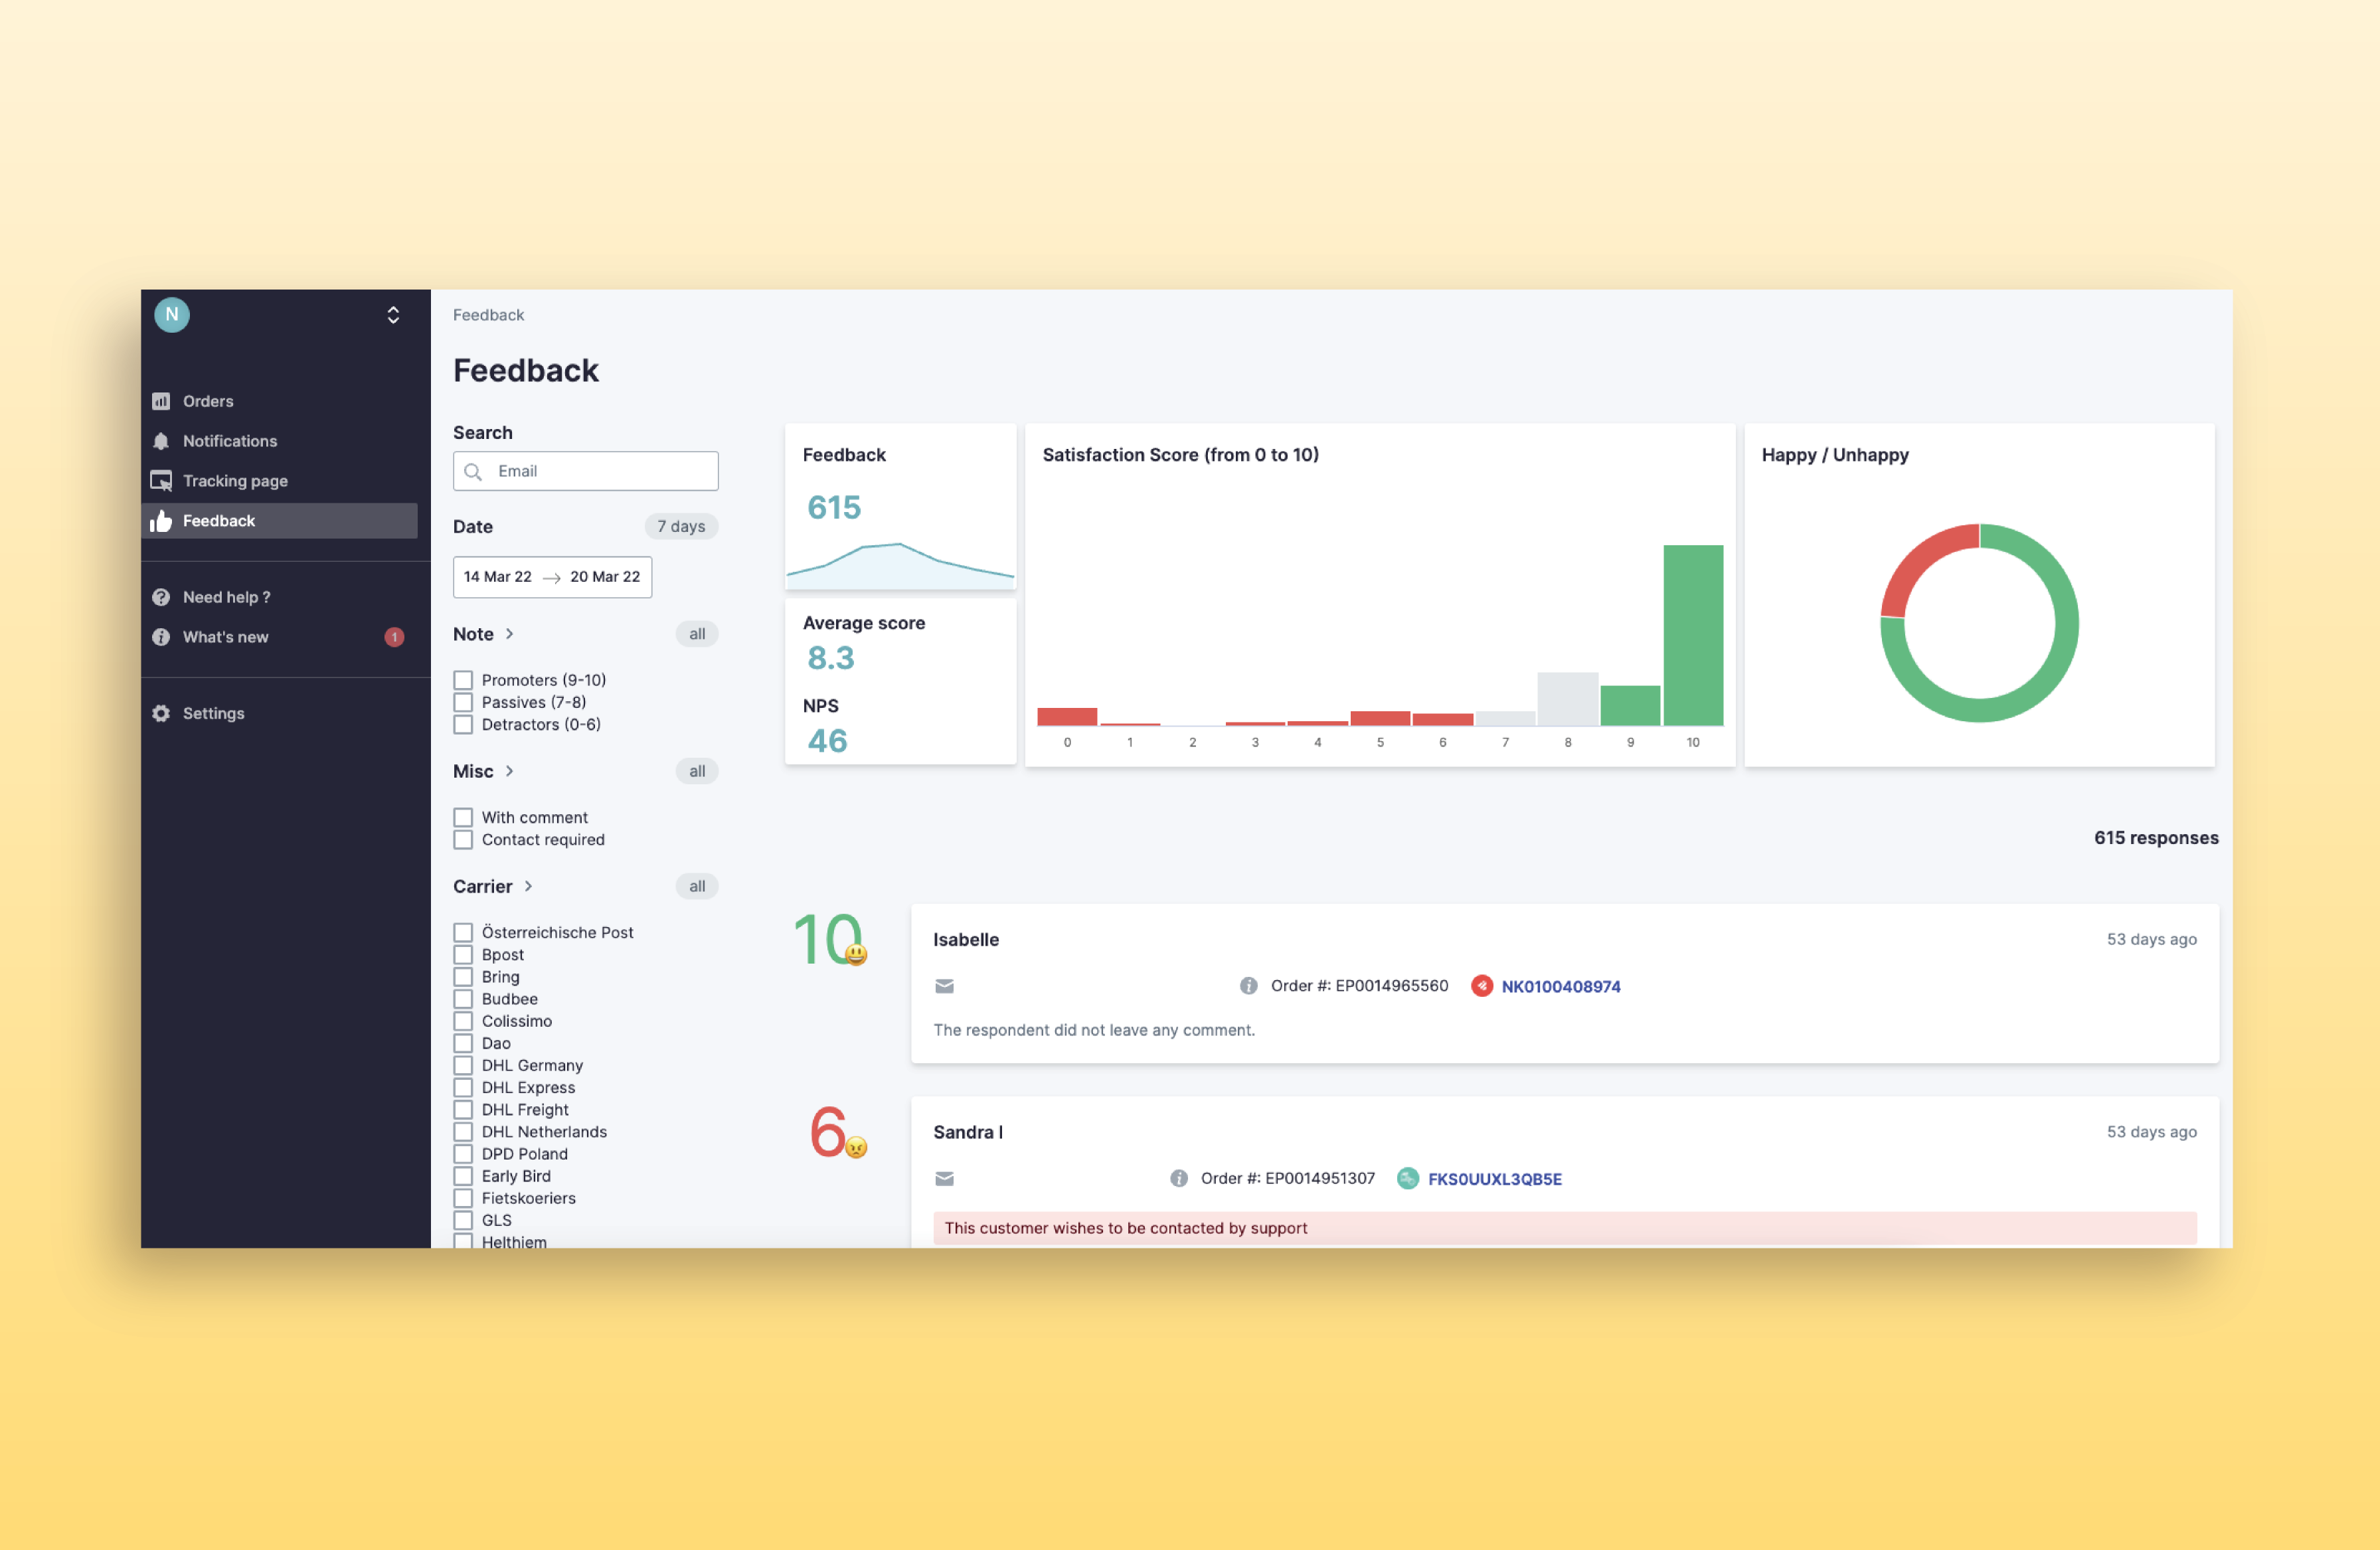This screenshot has width=2380, height=1550.
Task: Enable the With comment checkbox filter
Action: click(462, 816)
